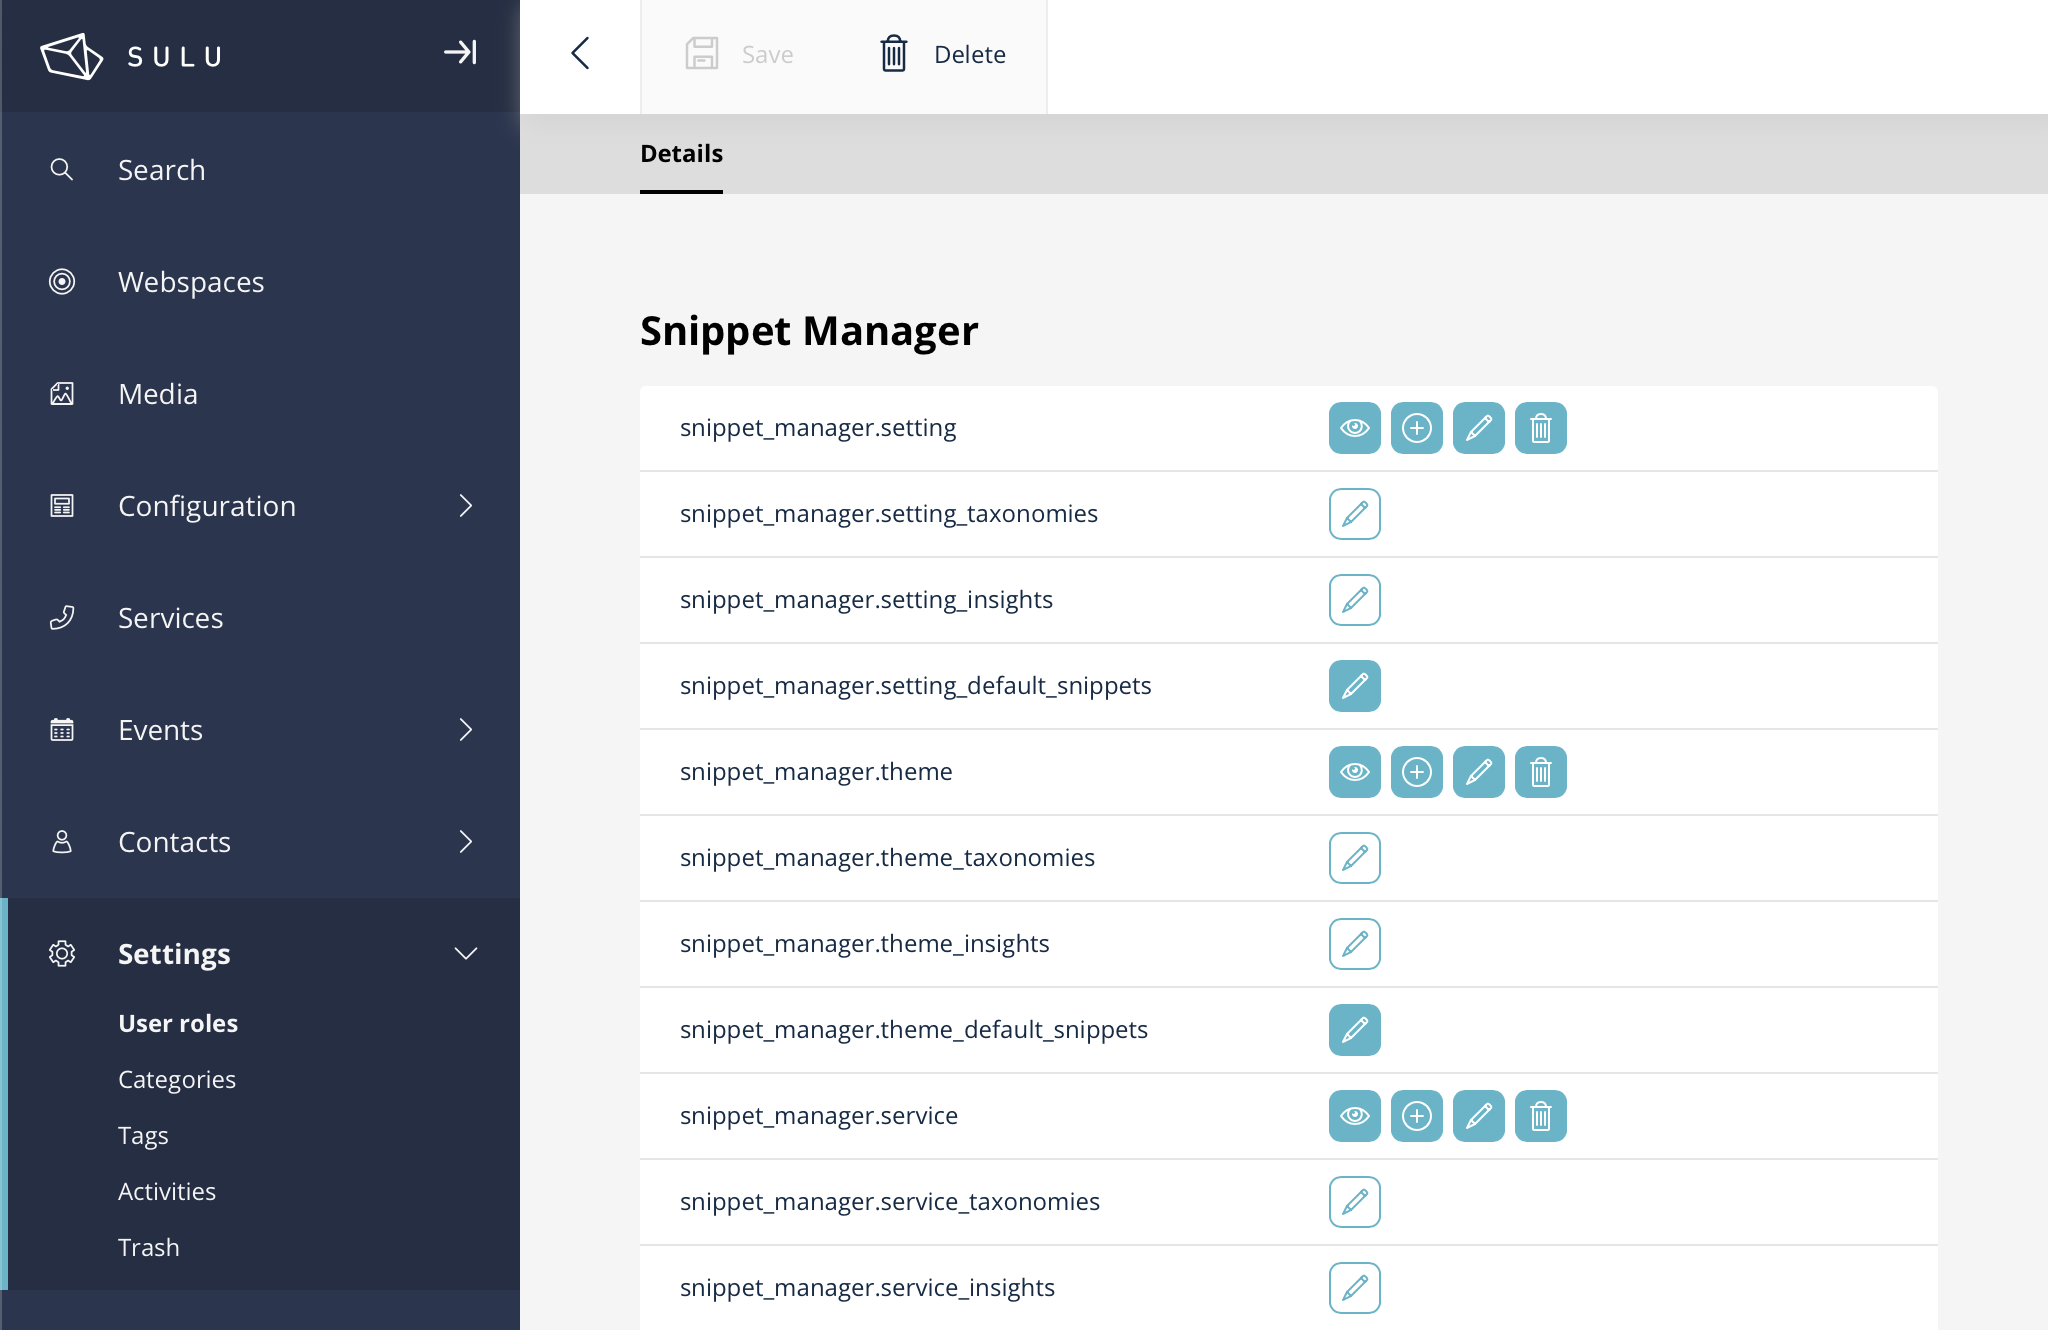Select the Details tab
2048x1330 pixels.
681,154
